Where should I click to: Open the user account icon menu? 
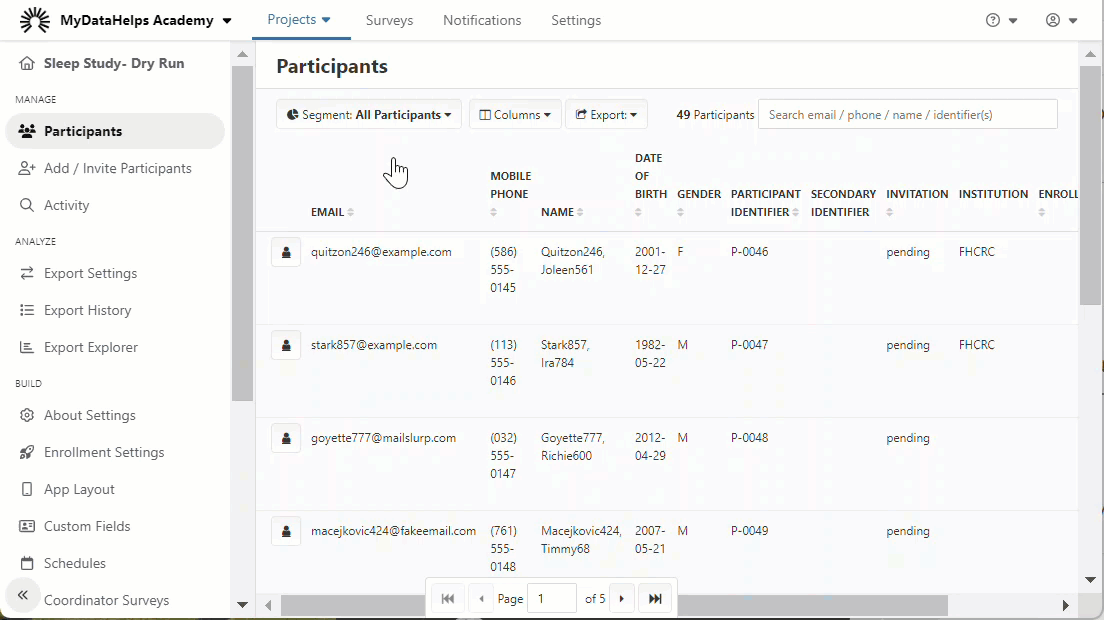coord(1061,20)
